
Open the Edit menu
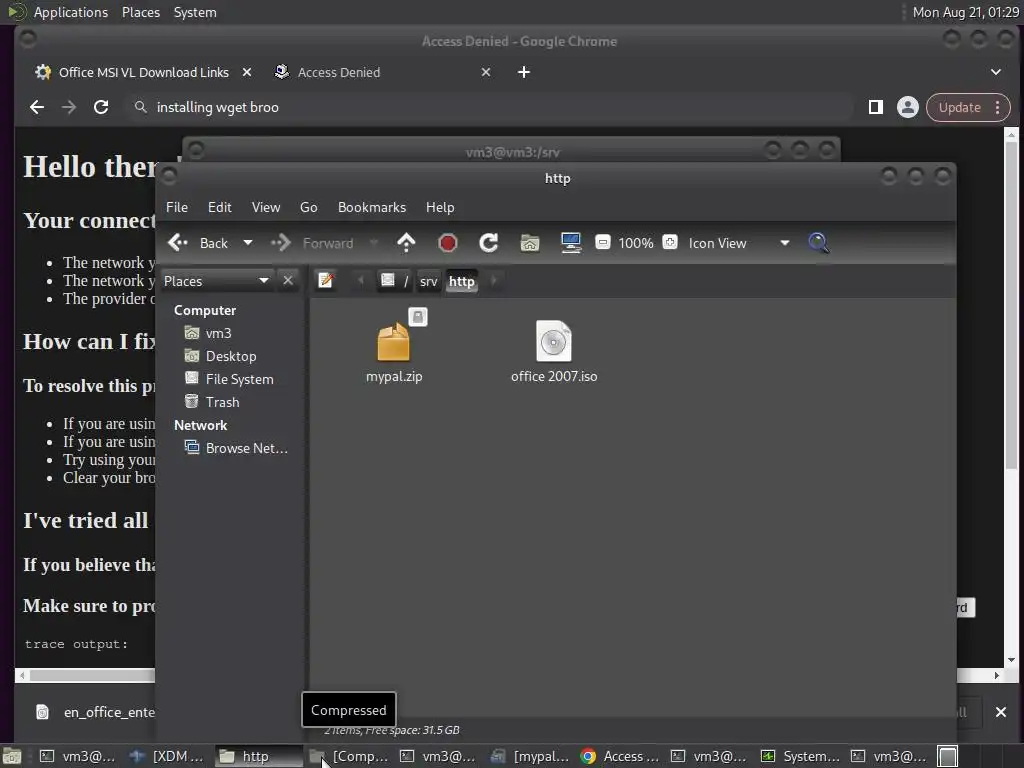point(219,207)
